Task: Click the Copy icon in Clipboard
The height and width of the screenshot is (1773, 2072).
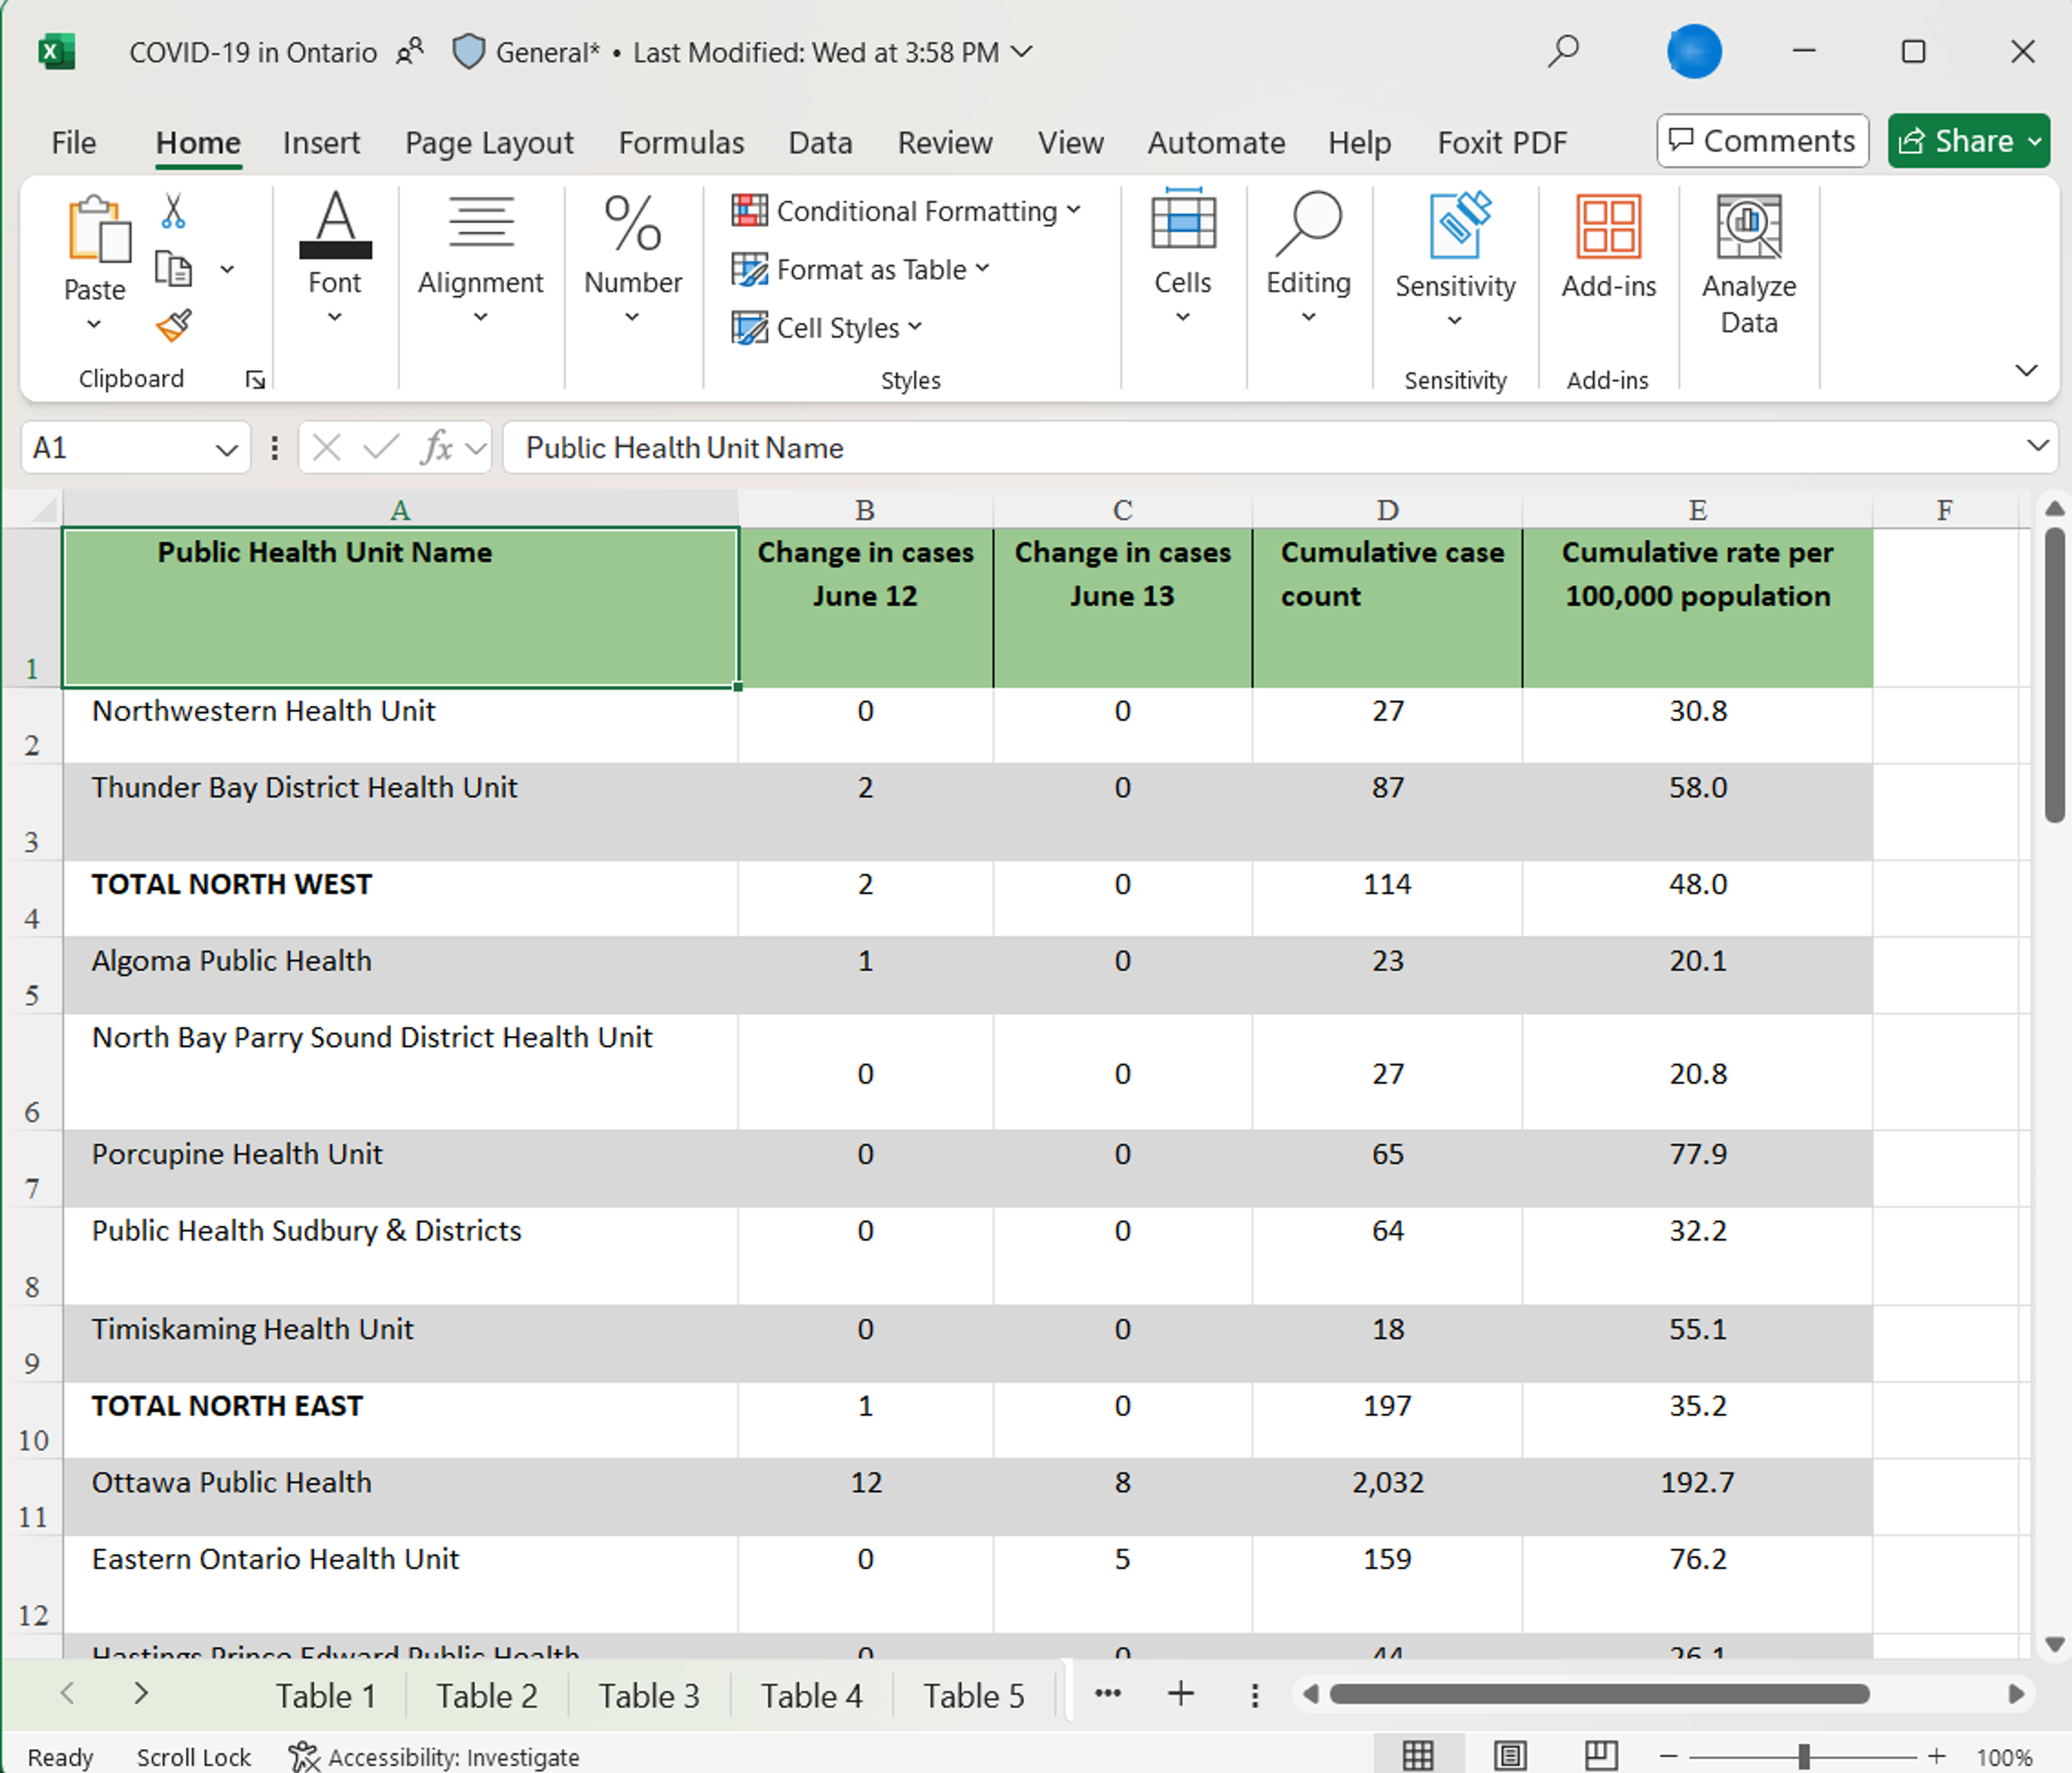Action: tap(173, 269)
